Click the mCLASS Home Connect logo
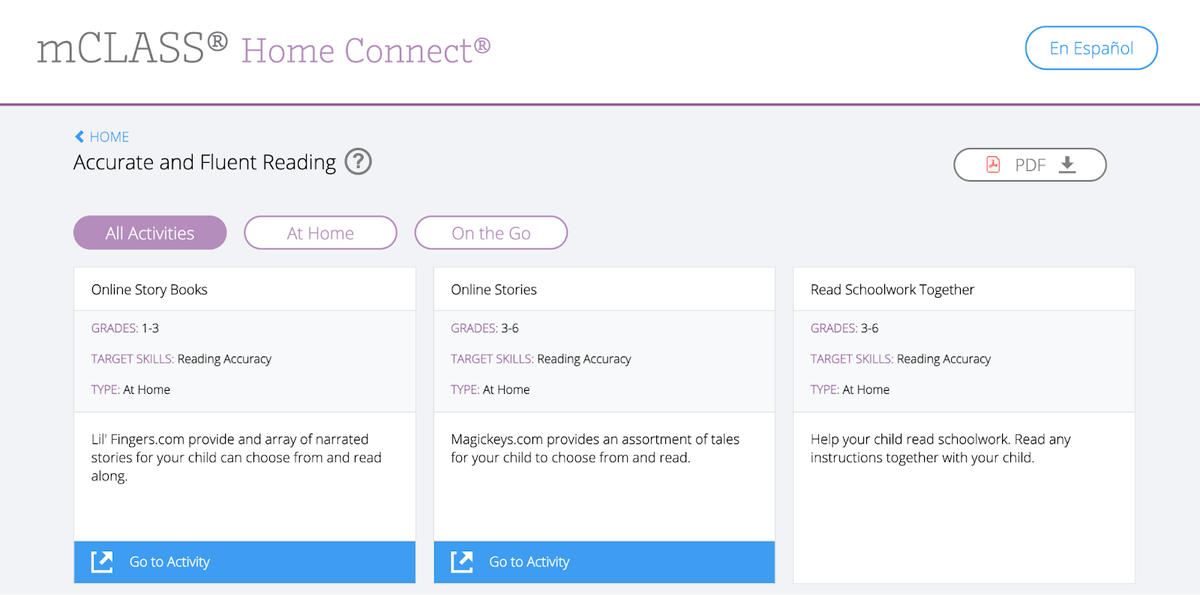Viewport: 1200px width, 595px height. (264, 48)
